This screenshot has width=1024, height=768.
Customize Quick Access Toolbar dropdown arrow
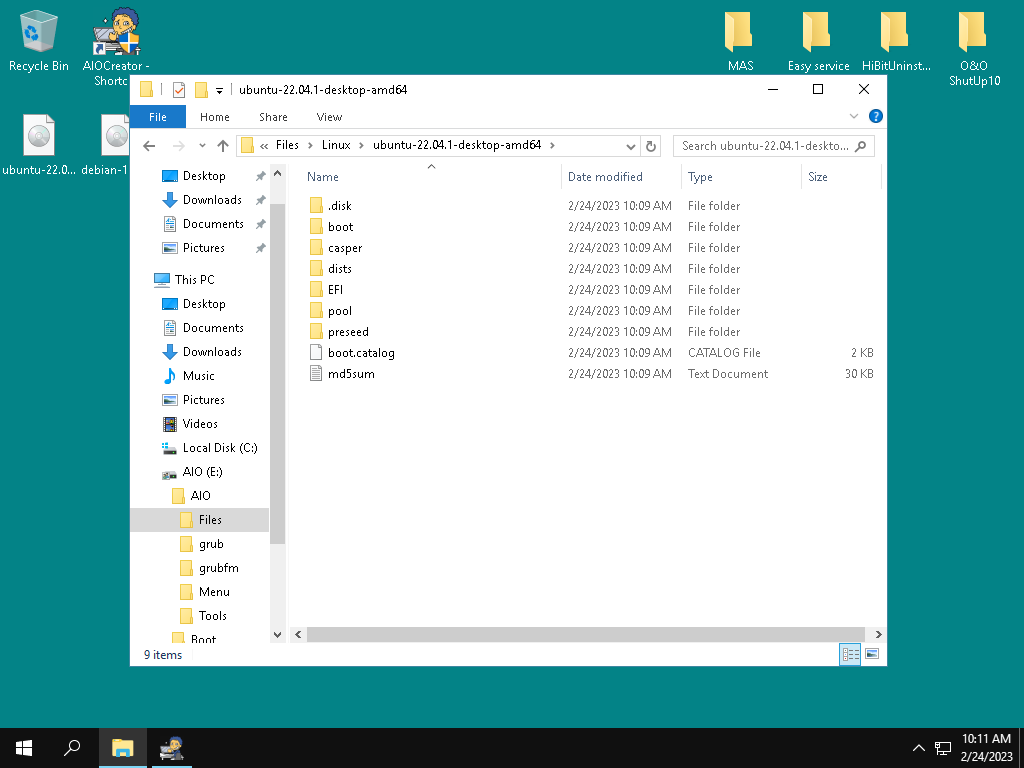[219, 90]
